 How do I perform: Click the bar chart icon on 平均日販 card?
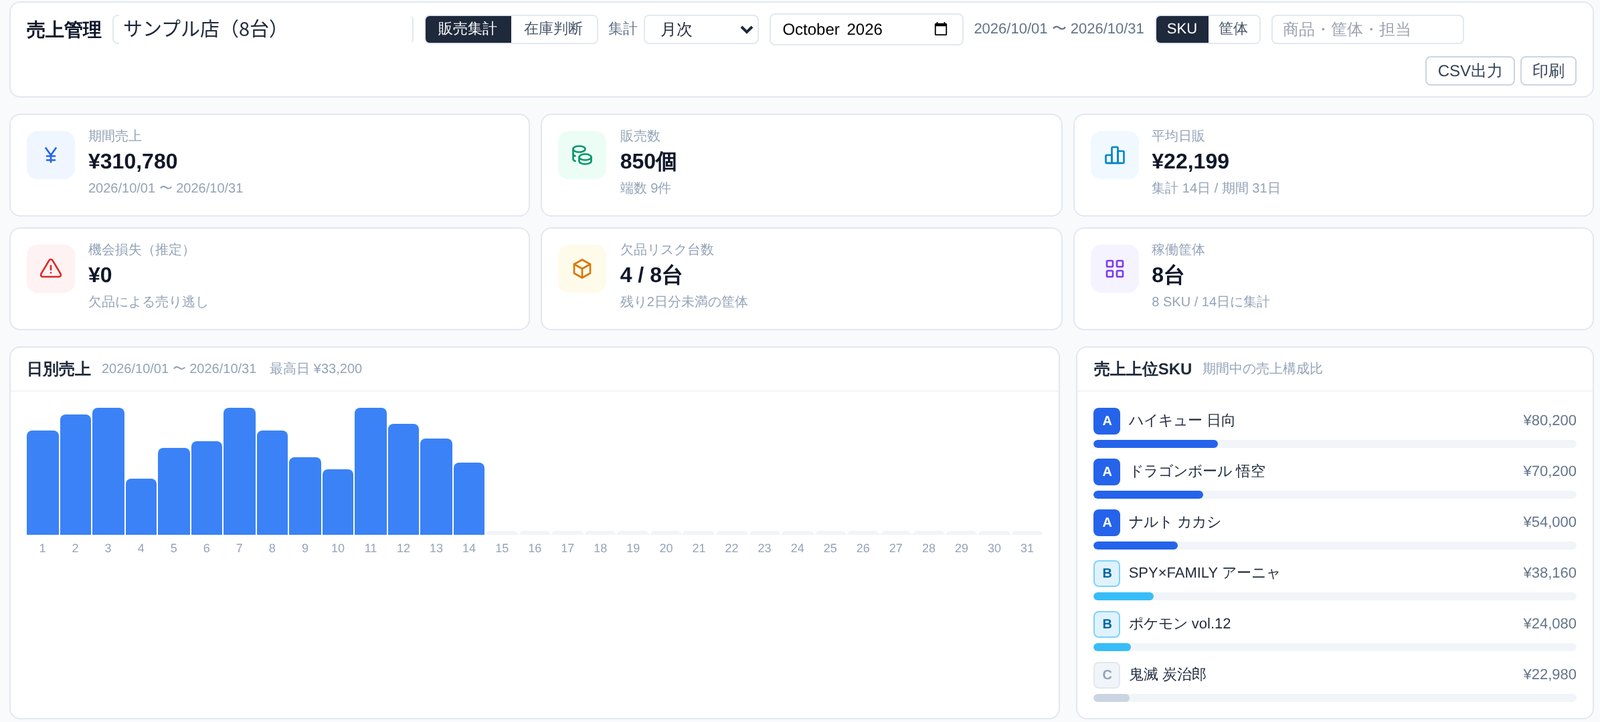point(1114,155)
